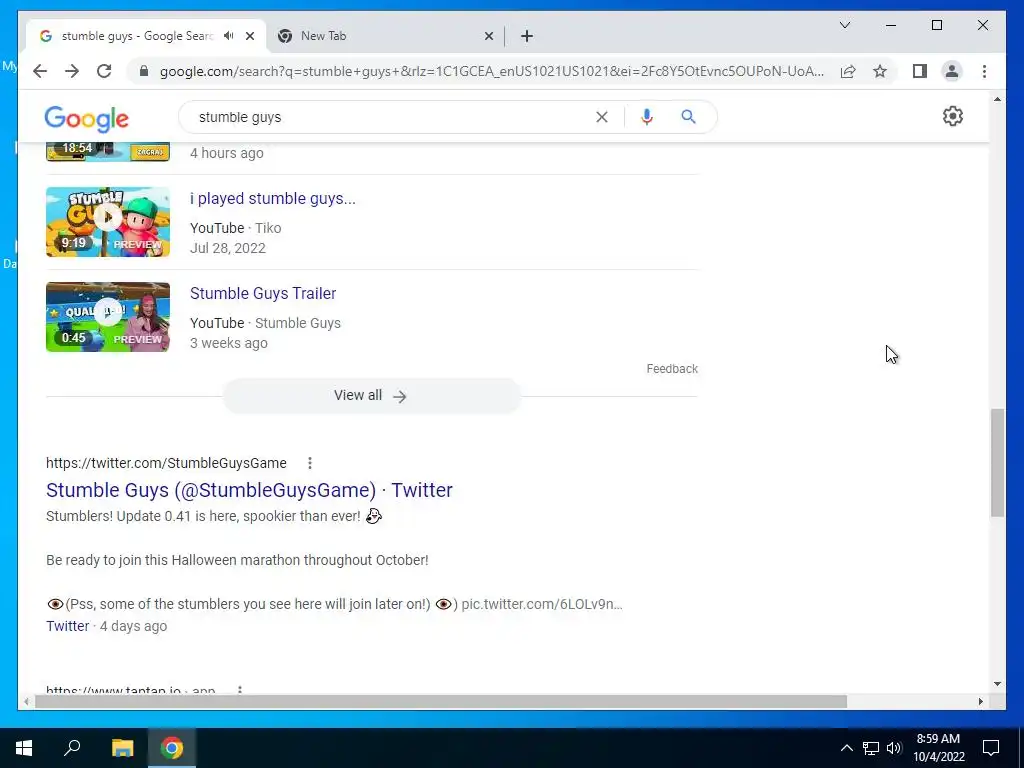Open the Chrome profile avatar
This screenshot has width=1024, height=768.
click(952, 71)
